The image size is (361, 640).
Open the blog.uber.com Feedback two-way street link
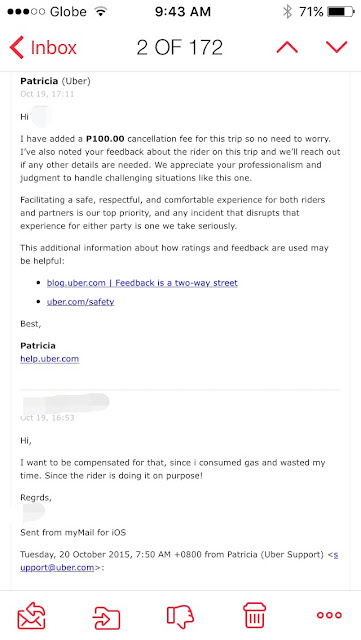point(142,283)
